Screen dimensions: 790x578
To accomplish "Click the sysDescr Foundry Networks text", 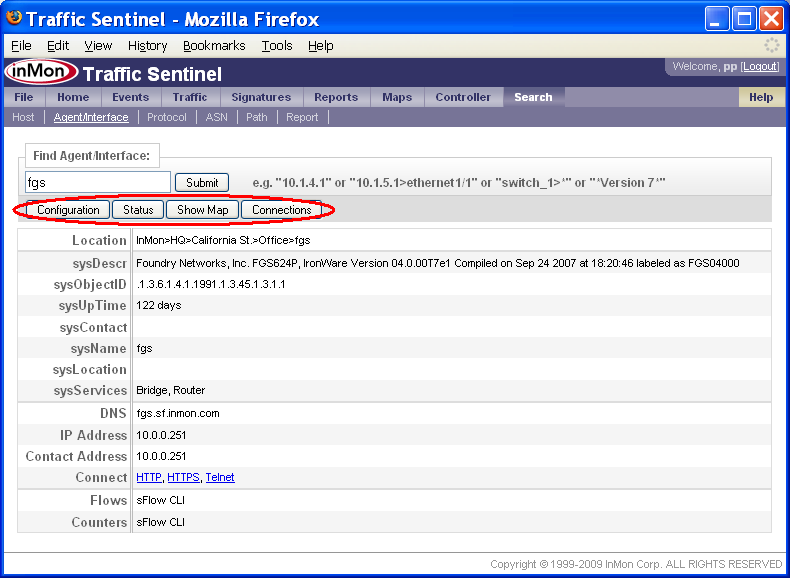I will 438,263.
